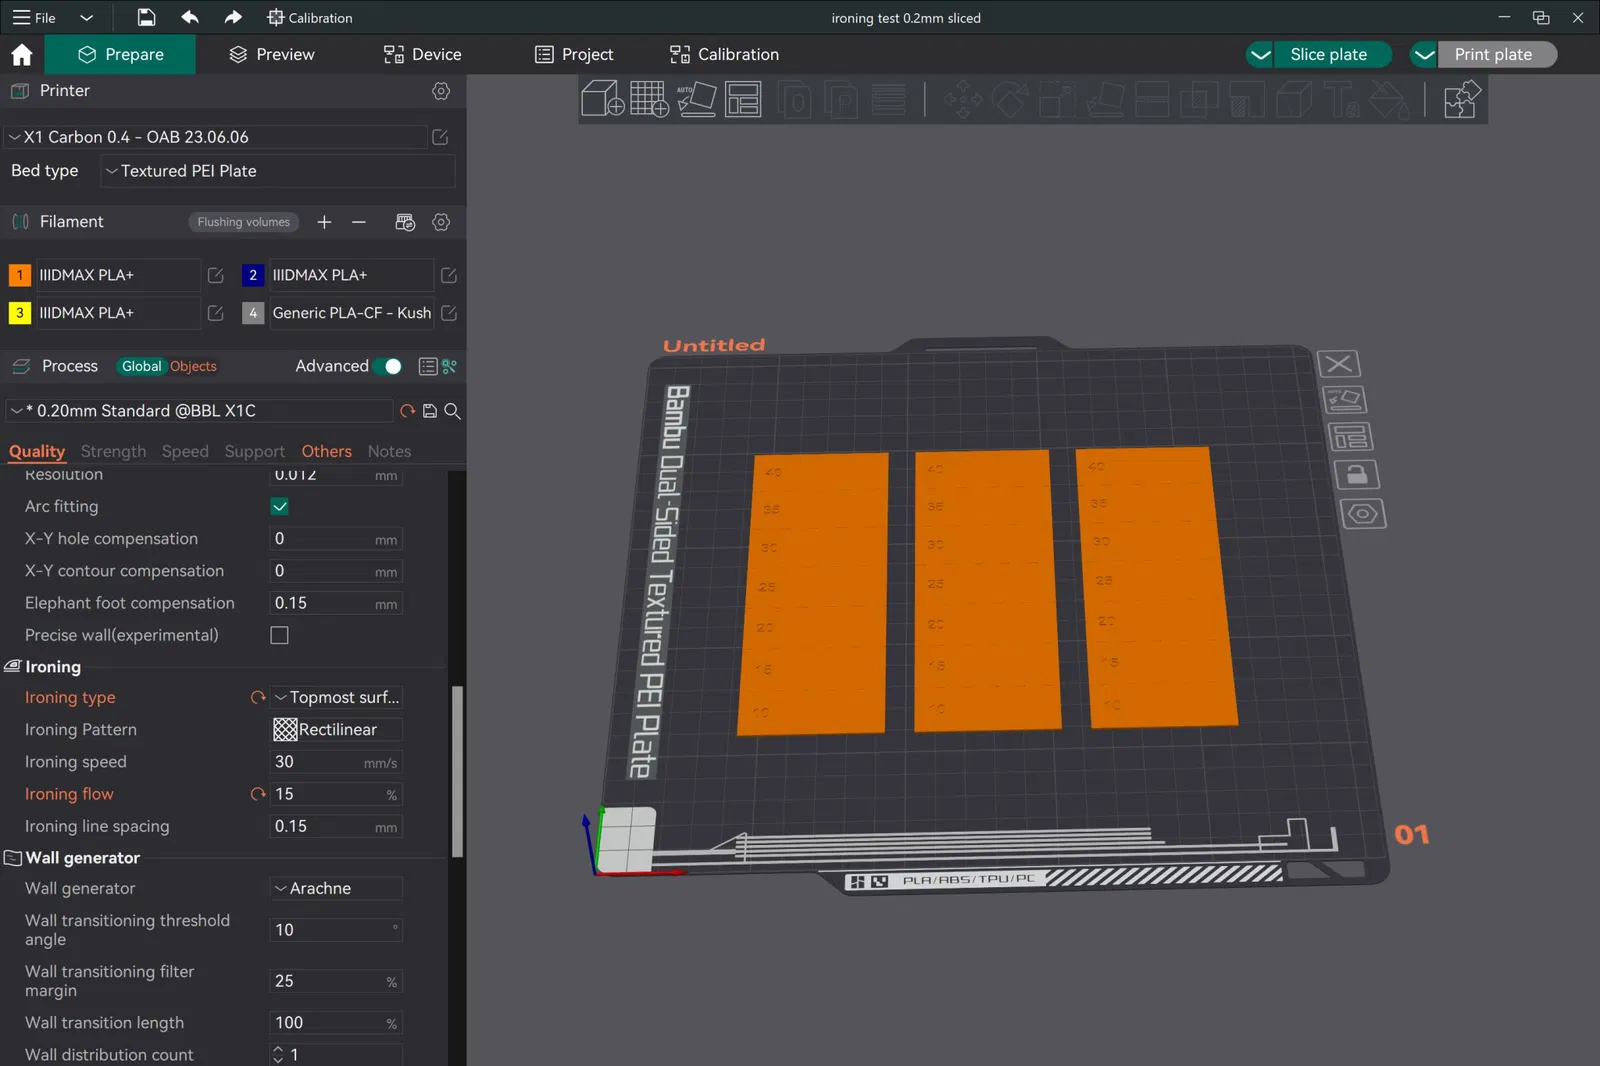This screenshot has width=1600, height=1066.
Task: Open the Flushing volumes button
Action: click(243, 222)
